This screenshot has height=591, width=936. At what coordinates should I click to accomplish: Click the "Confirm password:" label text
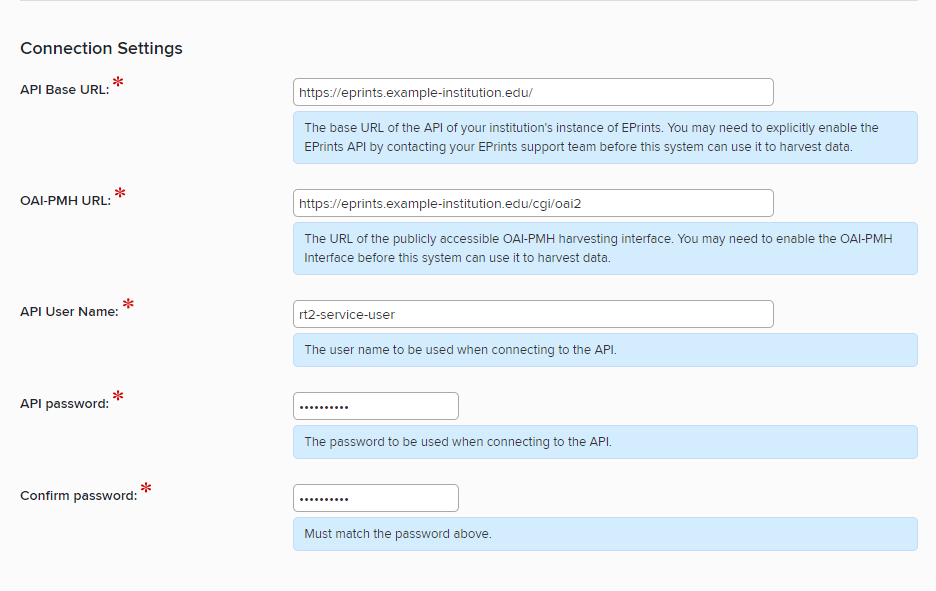[78, 496]
